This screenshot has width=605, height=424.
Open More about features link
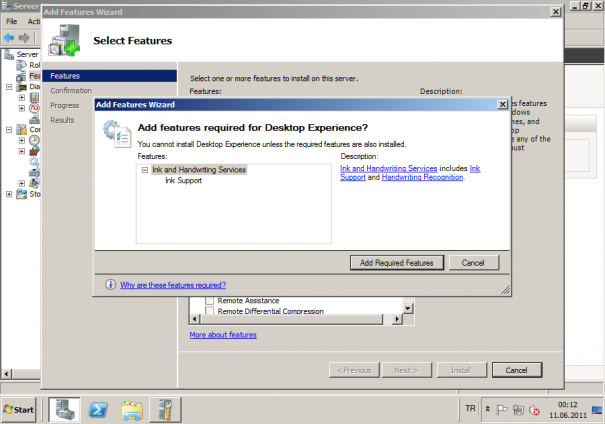[x=223, y=335]
